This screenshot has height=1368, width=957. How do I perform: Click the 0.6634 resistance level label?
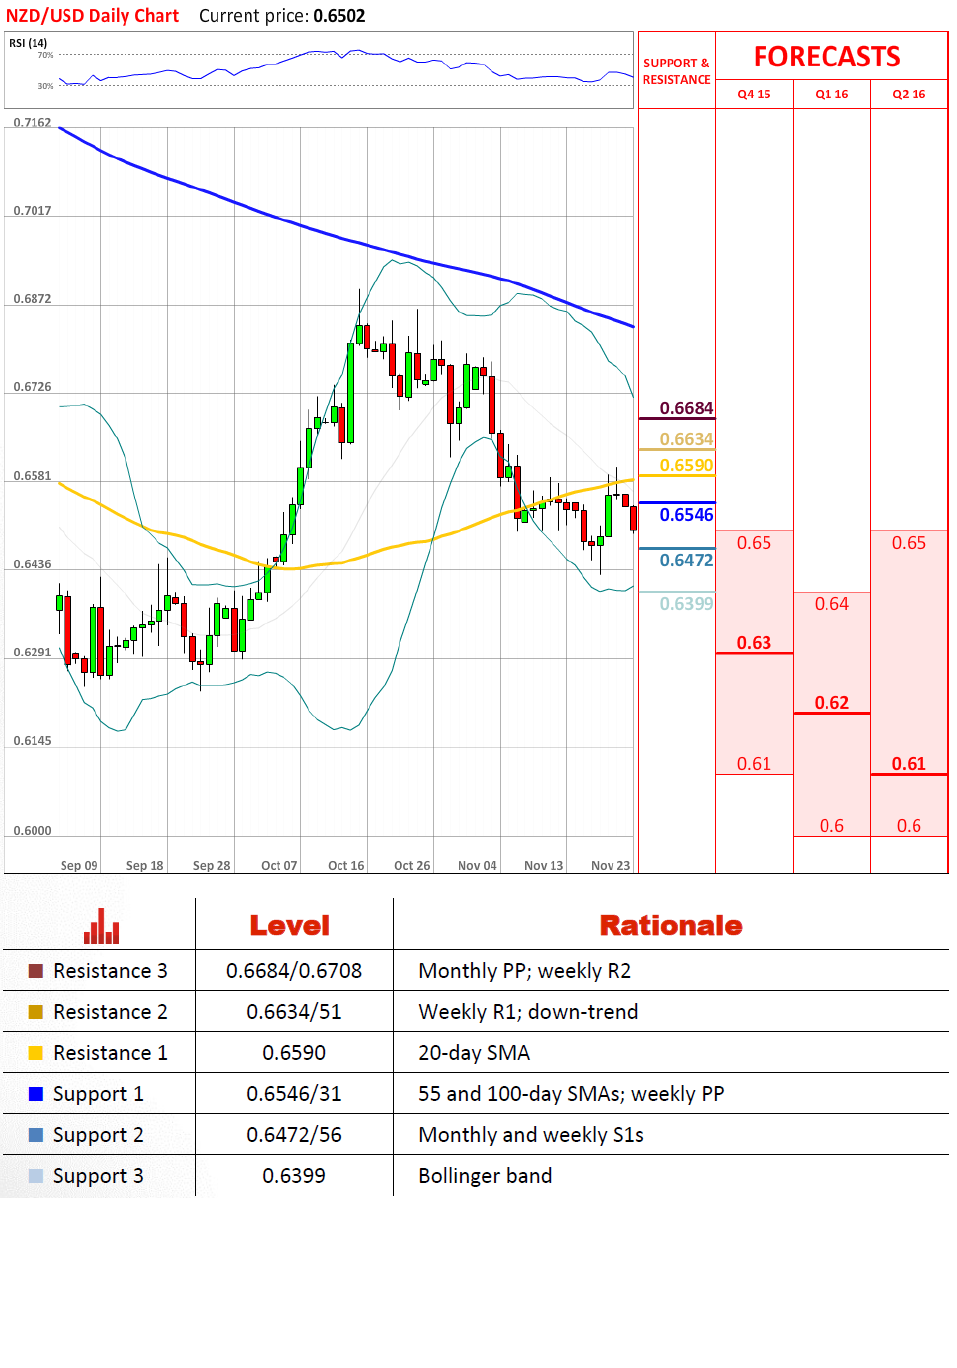pyautogui.click(x=686, y=439)
